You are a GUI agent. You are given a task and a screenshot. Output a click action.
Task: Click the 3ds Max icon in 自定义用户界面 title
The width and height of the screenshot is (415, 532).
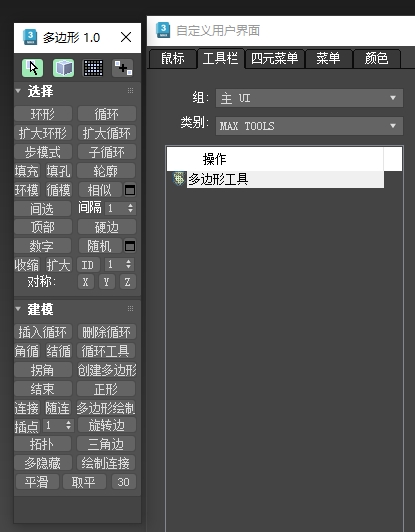163,30
